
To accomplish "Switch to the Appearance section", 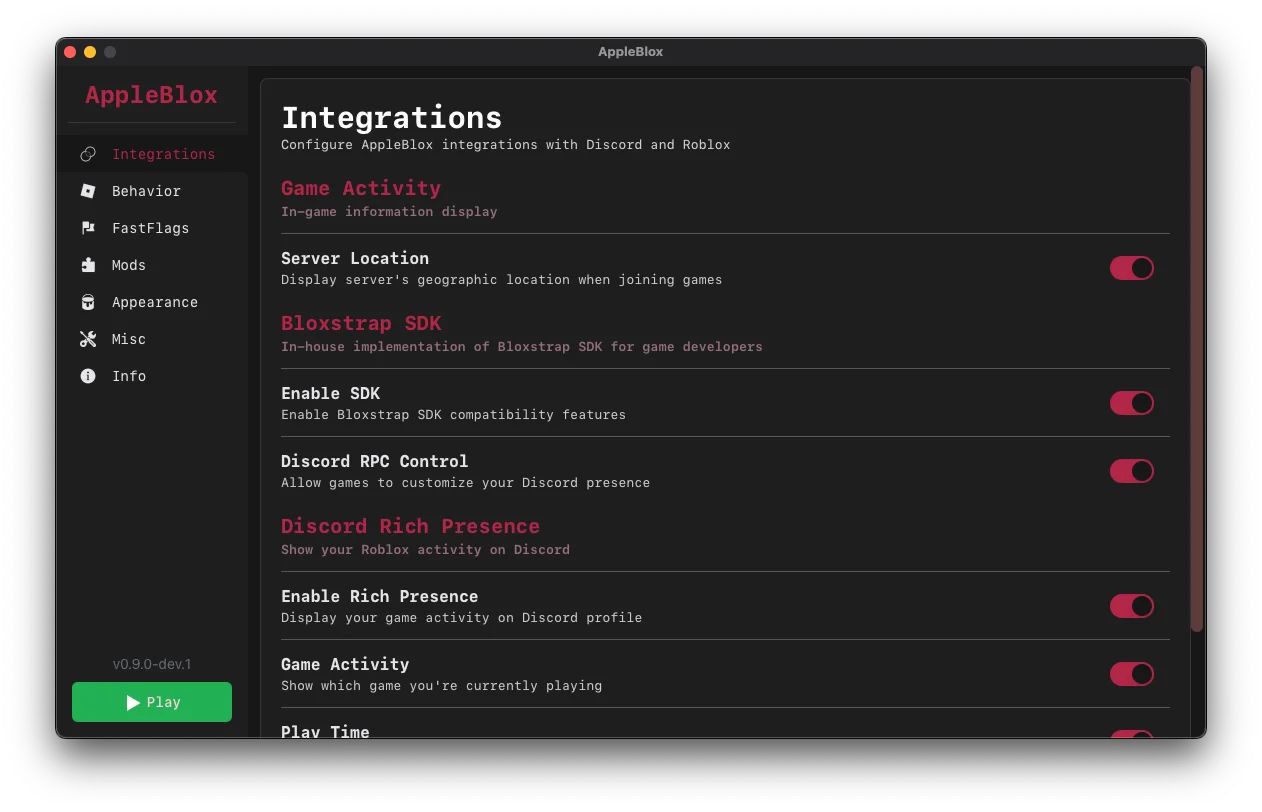I will 155,302.
